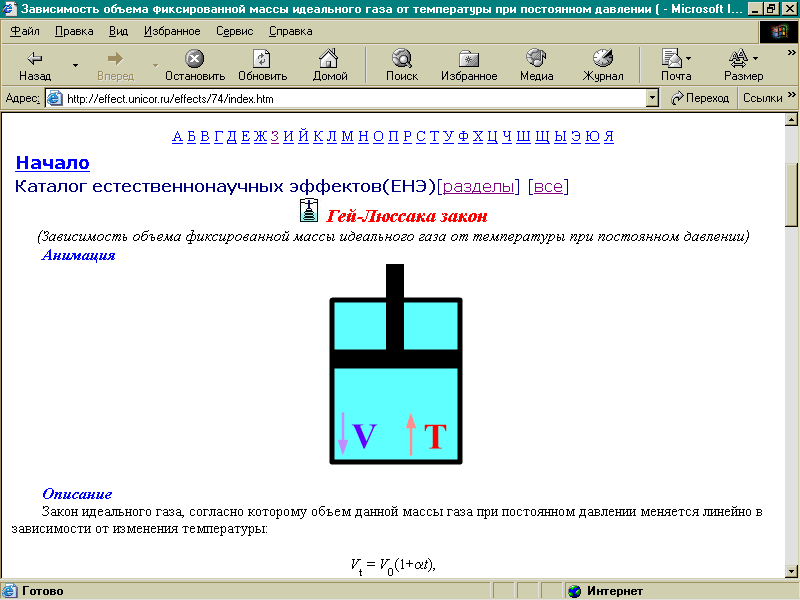
Task: Click alphabet letter А link
Action: pos(177,136)
